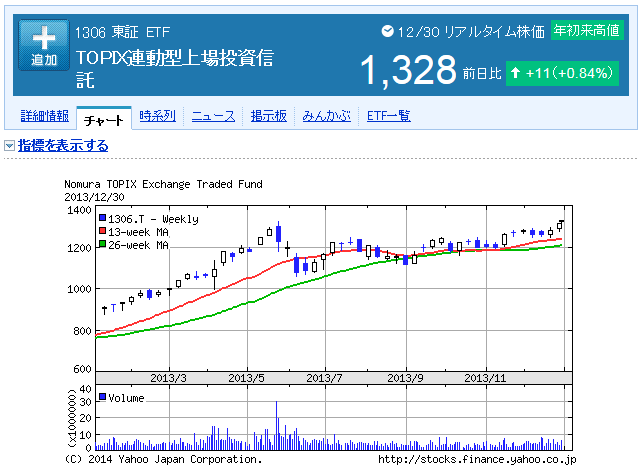The height and width of the screenshot is (468, 642).
Task: Click the up arrow icon in change badge
Action: 516,73
